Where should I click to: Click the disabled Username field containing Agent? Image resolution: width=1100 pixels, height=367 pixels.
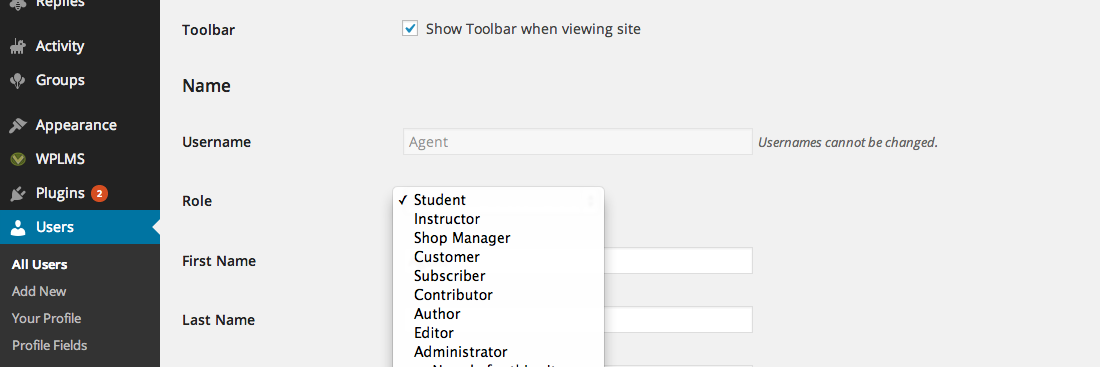[x=577, y=142]
